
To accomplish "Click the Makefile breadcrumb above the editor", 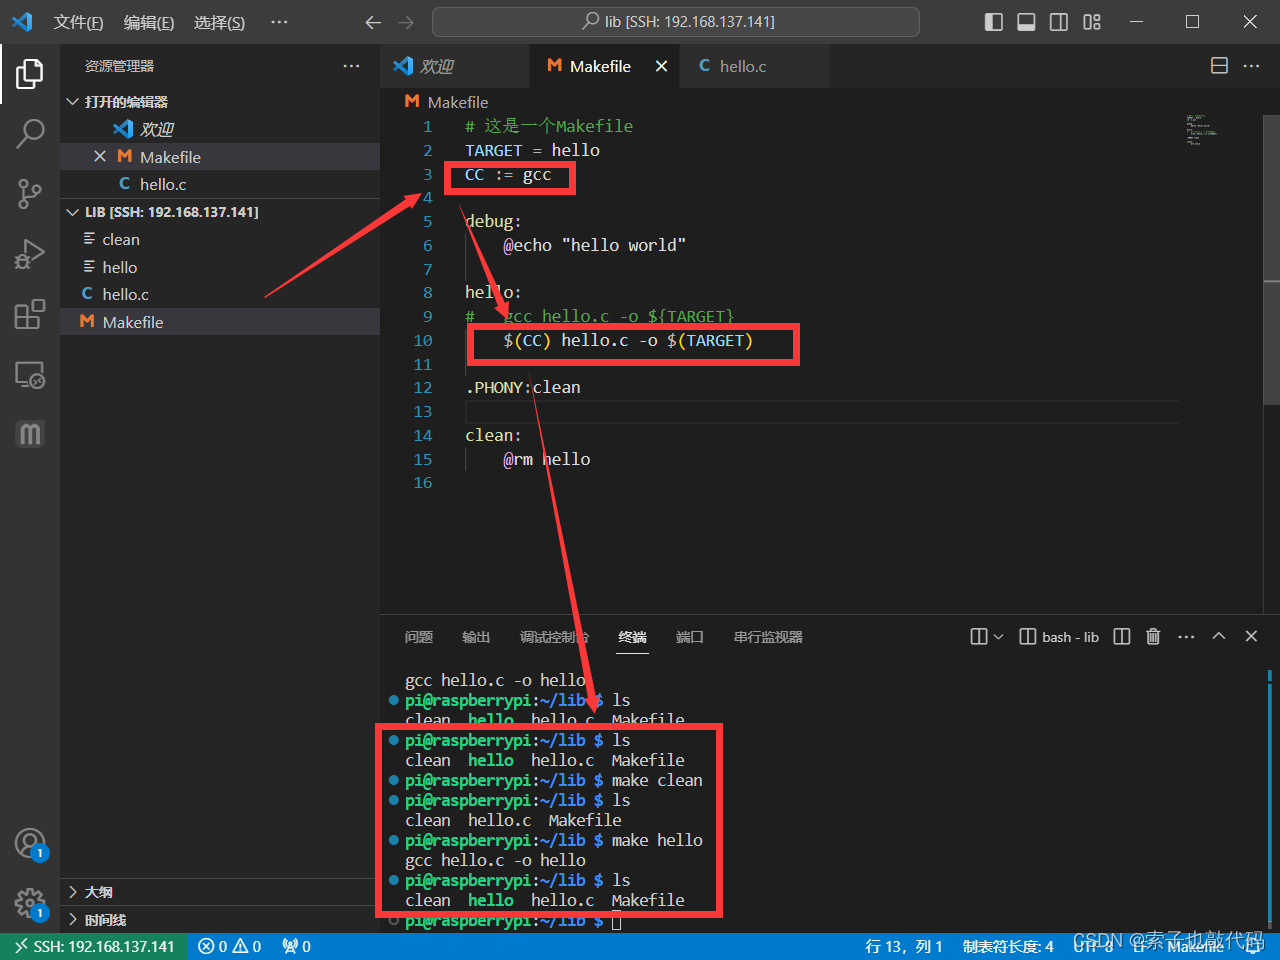I will 447,102.
